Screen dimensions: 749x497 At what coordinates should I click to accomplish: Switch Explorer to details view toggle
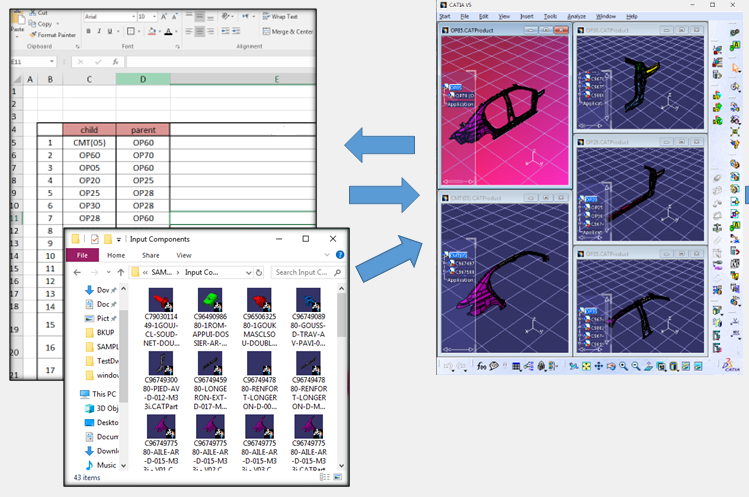[324, 477]
